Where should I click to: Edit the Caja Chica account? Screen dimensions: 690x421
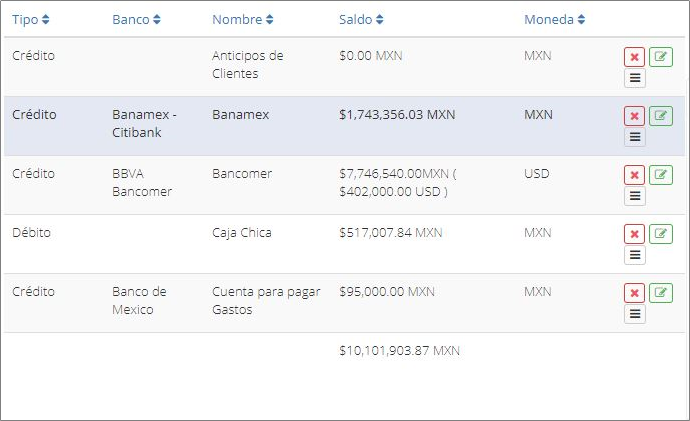(x=661, y=234)
